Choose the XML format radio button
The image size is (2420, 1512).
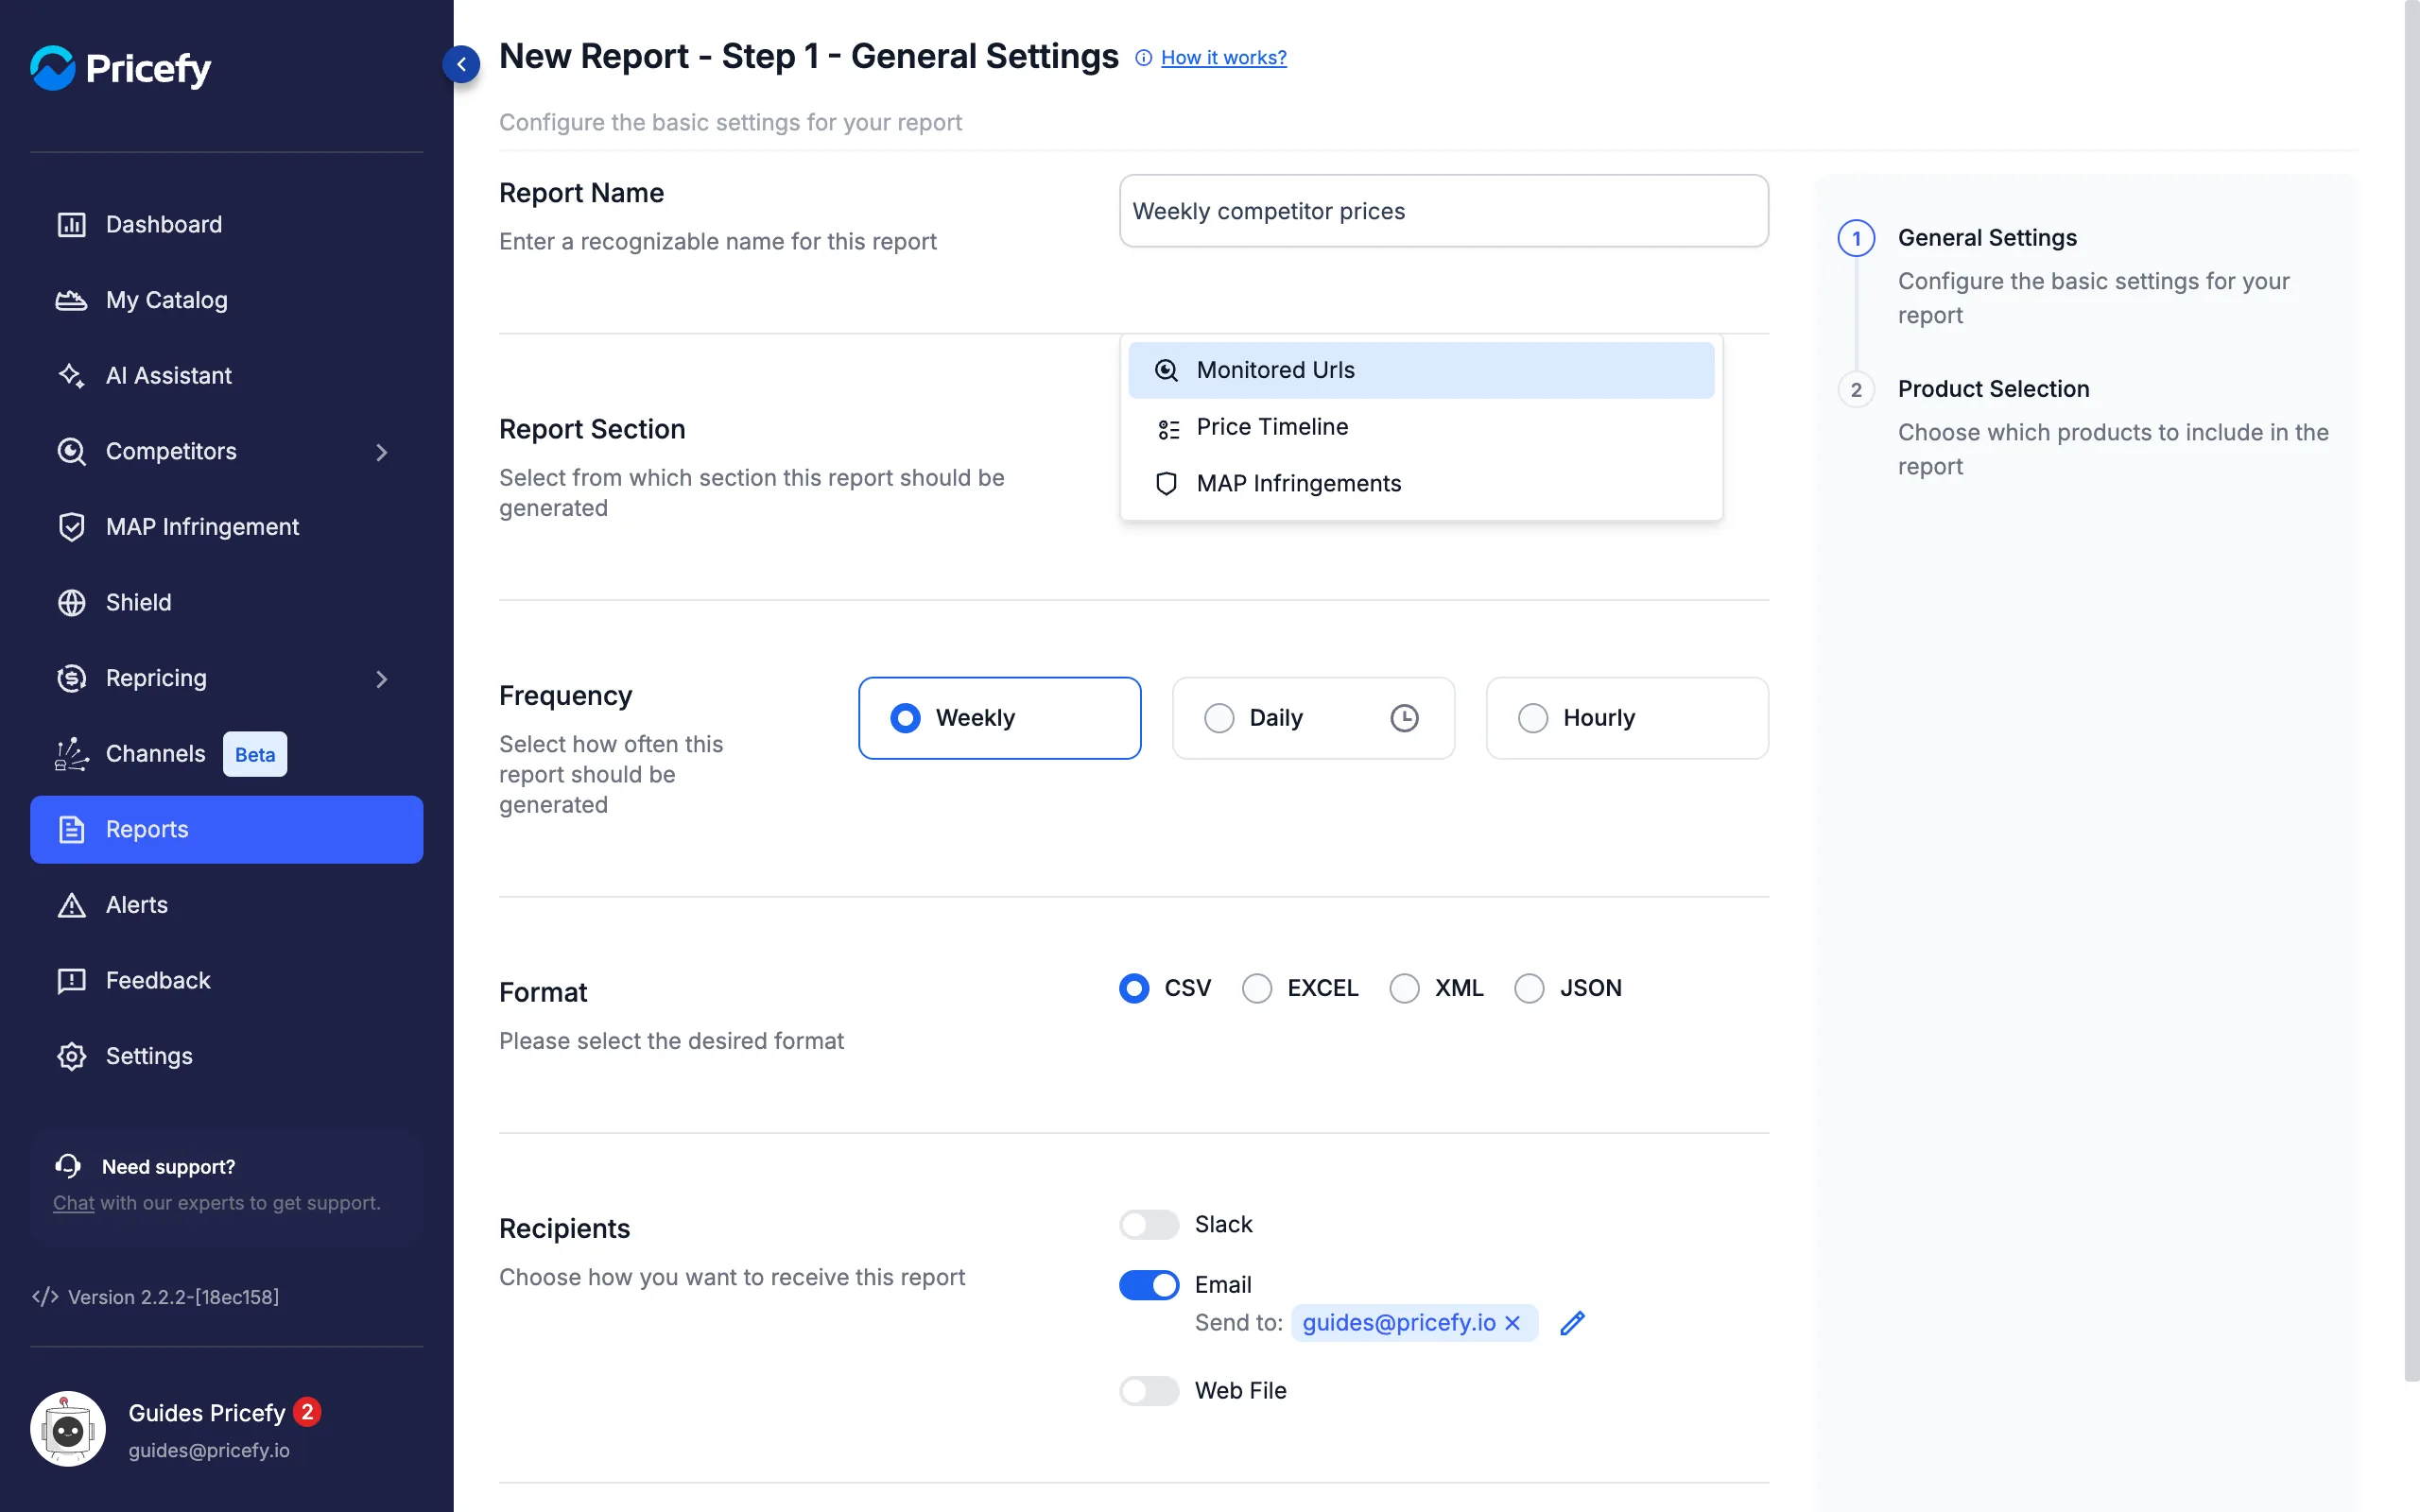(1404, 988)
